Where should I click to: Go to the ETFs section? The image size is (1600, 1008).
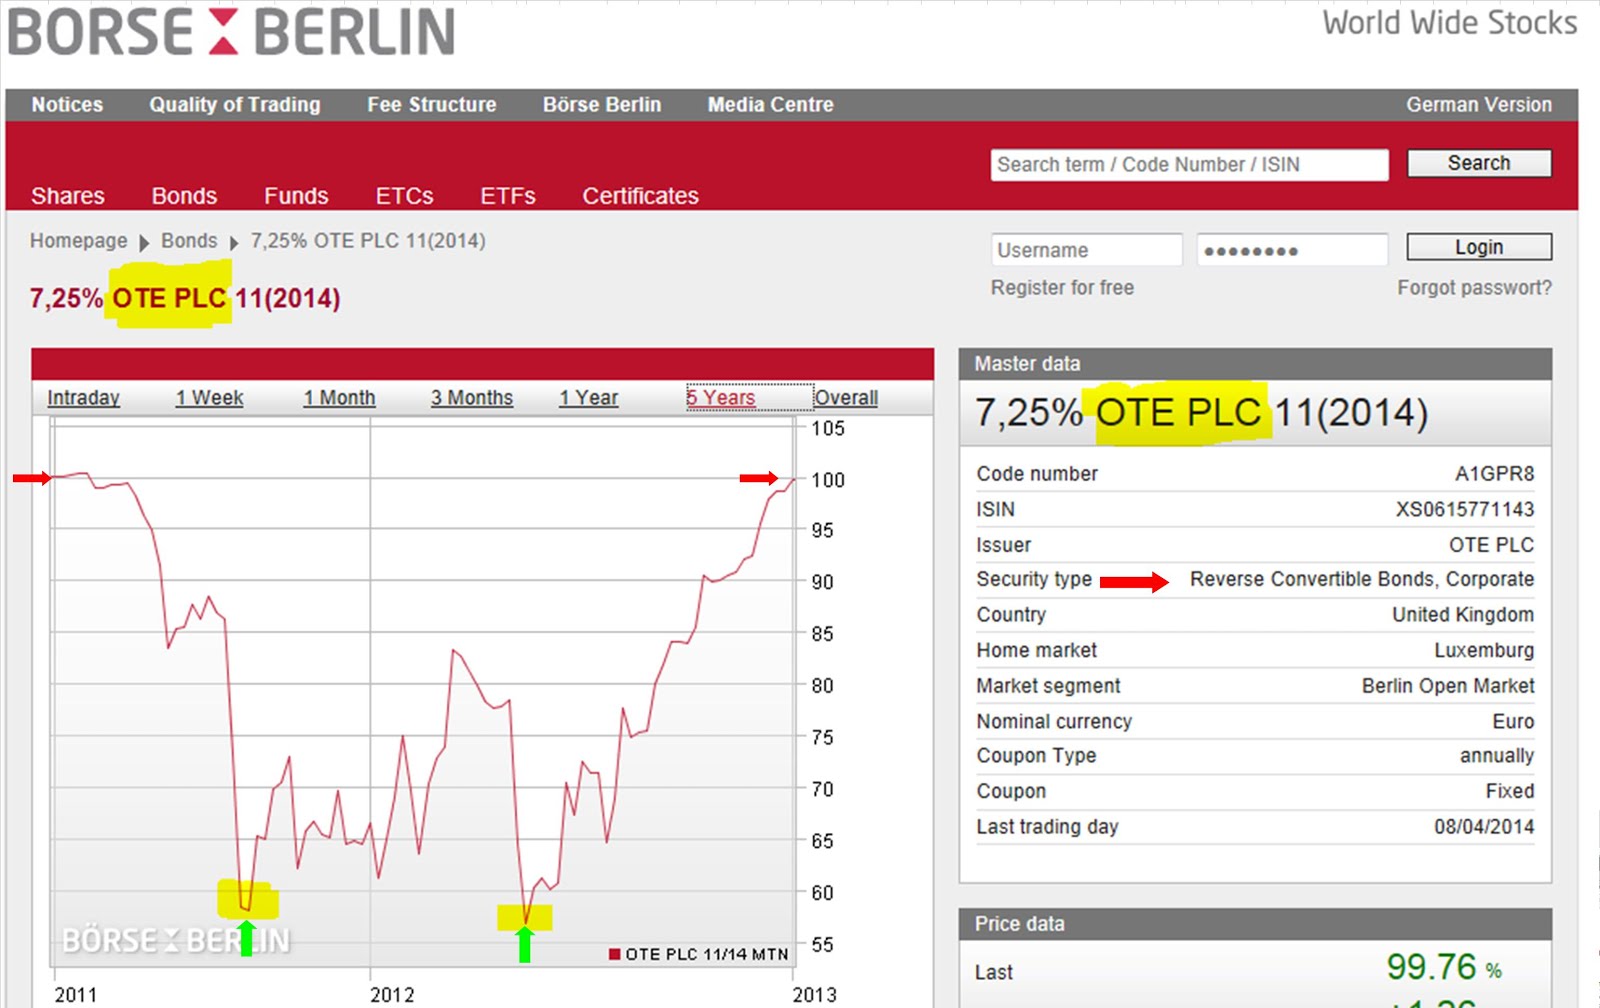click(508, 195)
